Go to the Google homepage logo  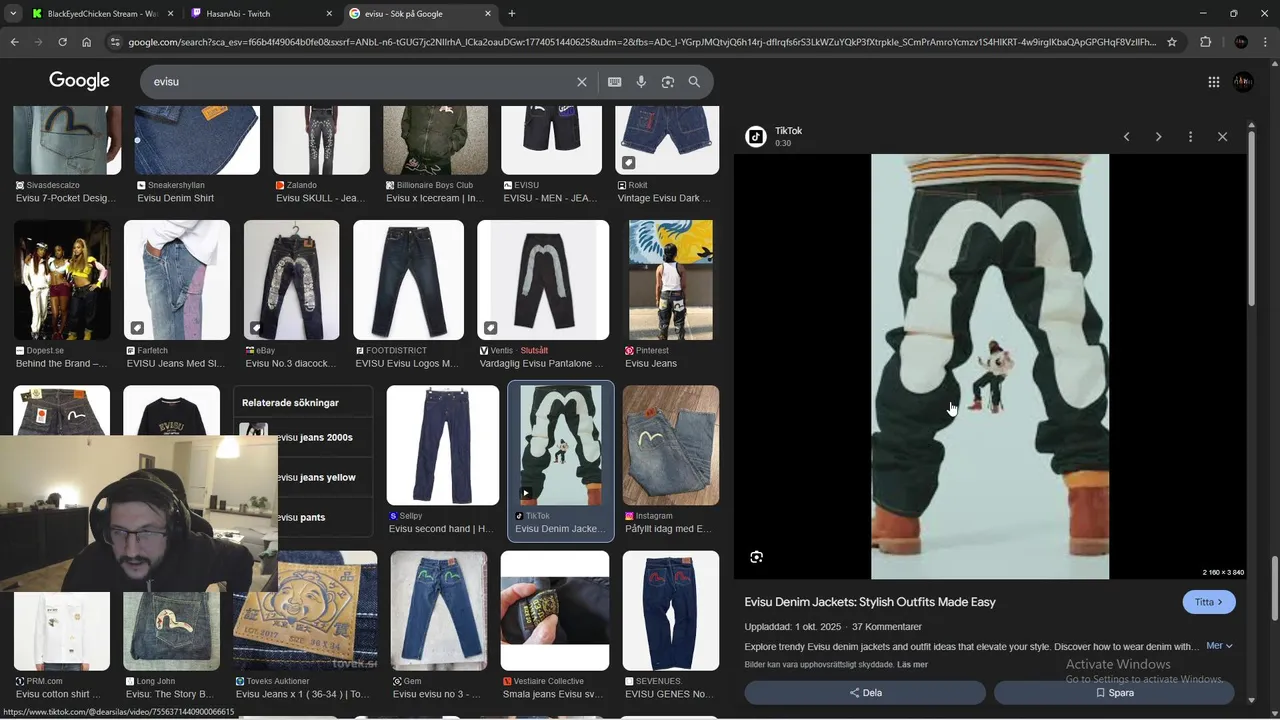pyautogui.click(x=79, y=81)
